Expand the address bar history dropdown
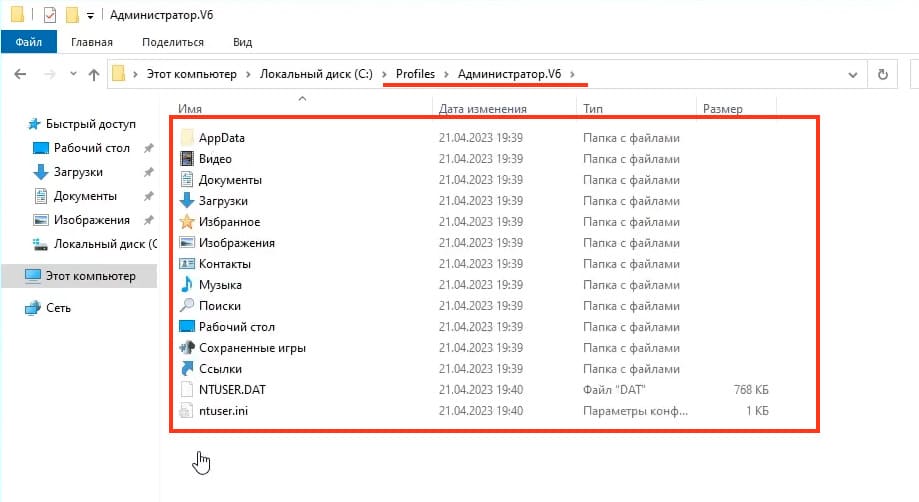919x502 pixels. tap(853, 75)
